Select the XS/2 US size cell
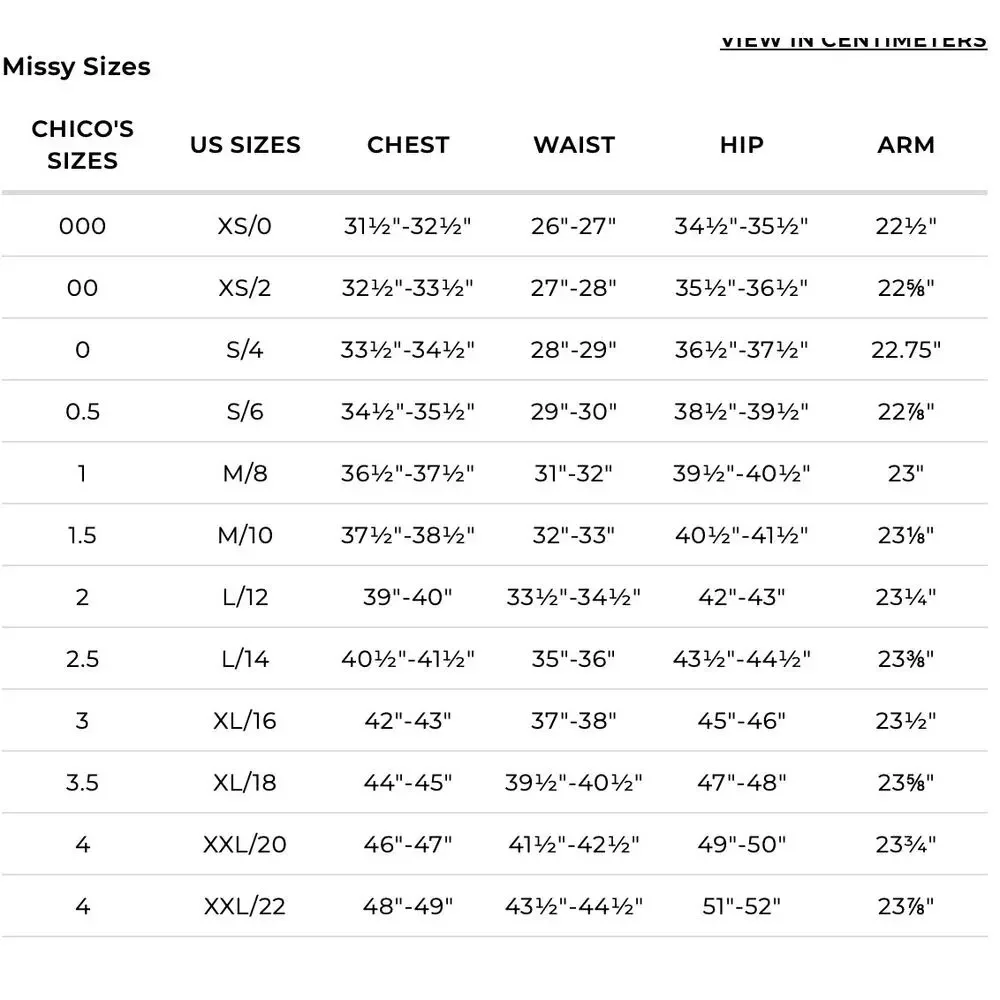1000x1000 pixels. coord(245,288)
